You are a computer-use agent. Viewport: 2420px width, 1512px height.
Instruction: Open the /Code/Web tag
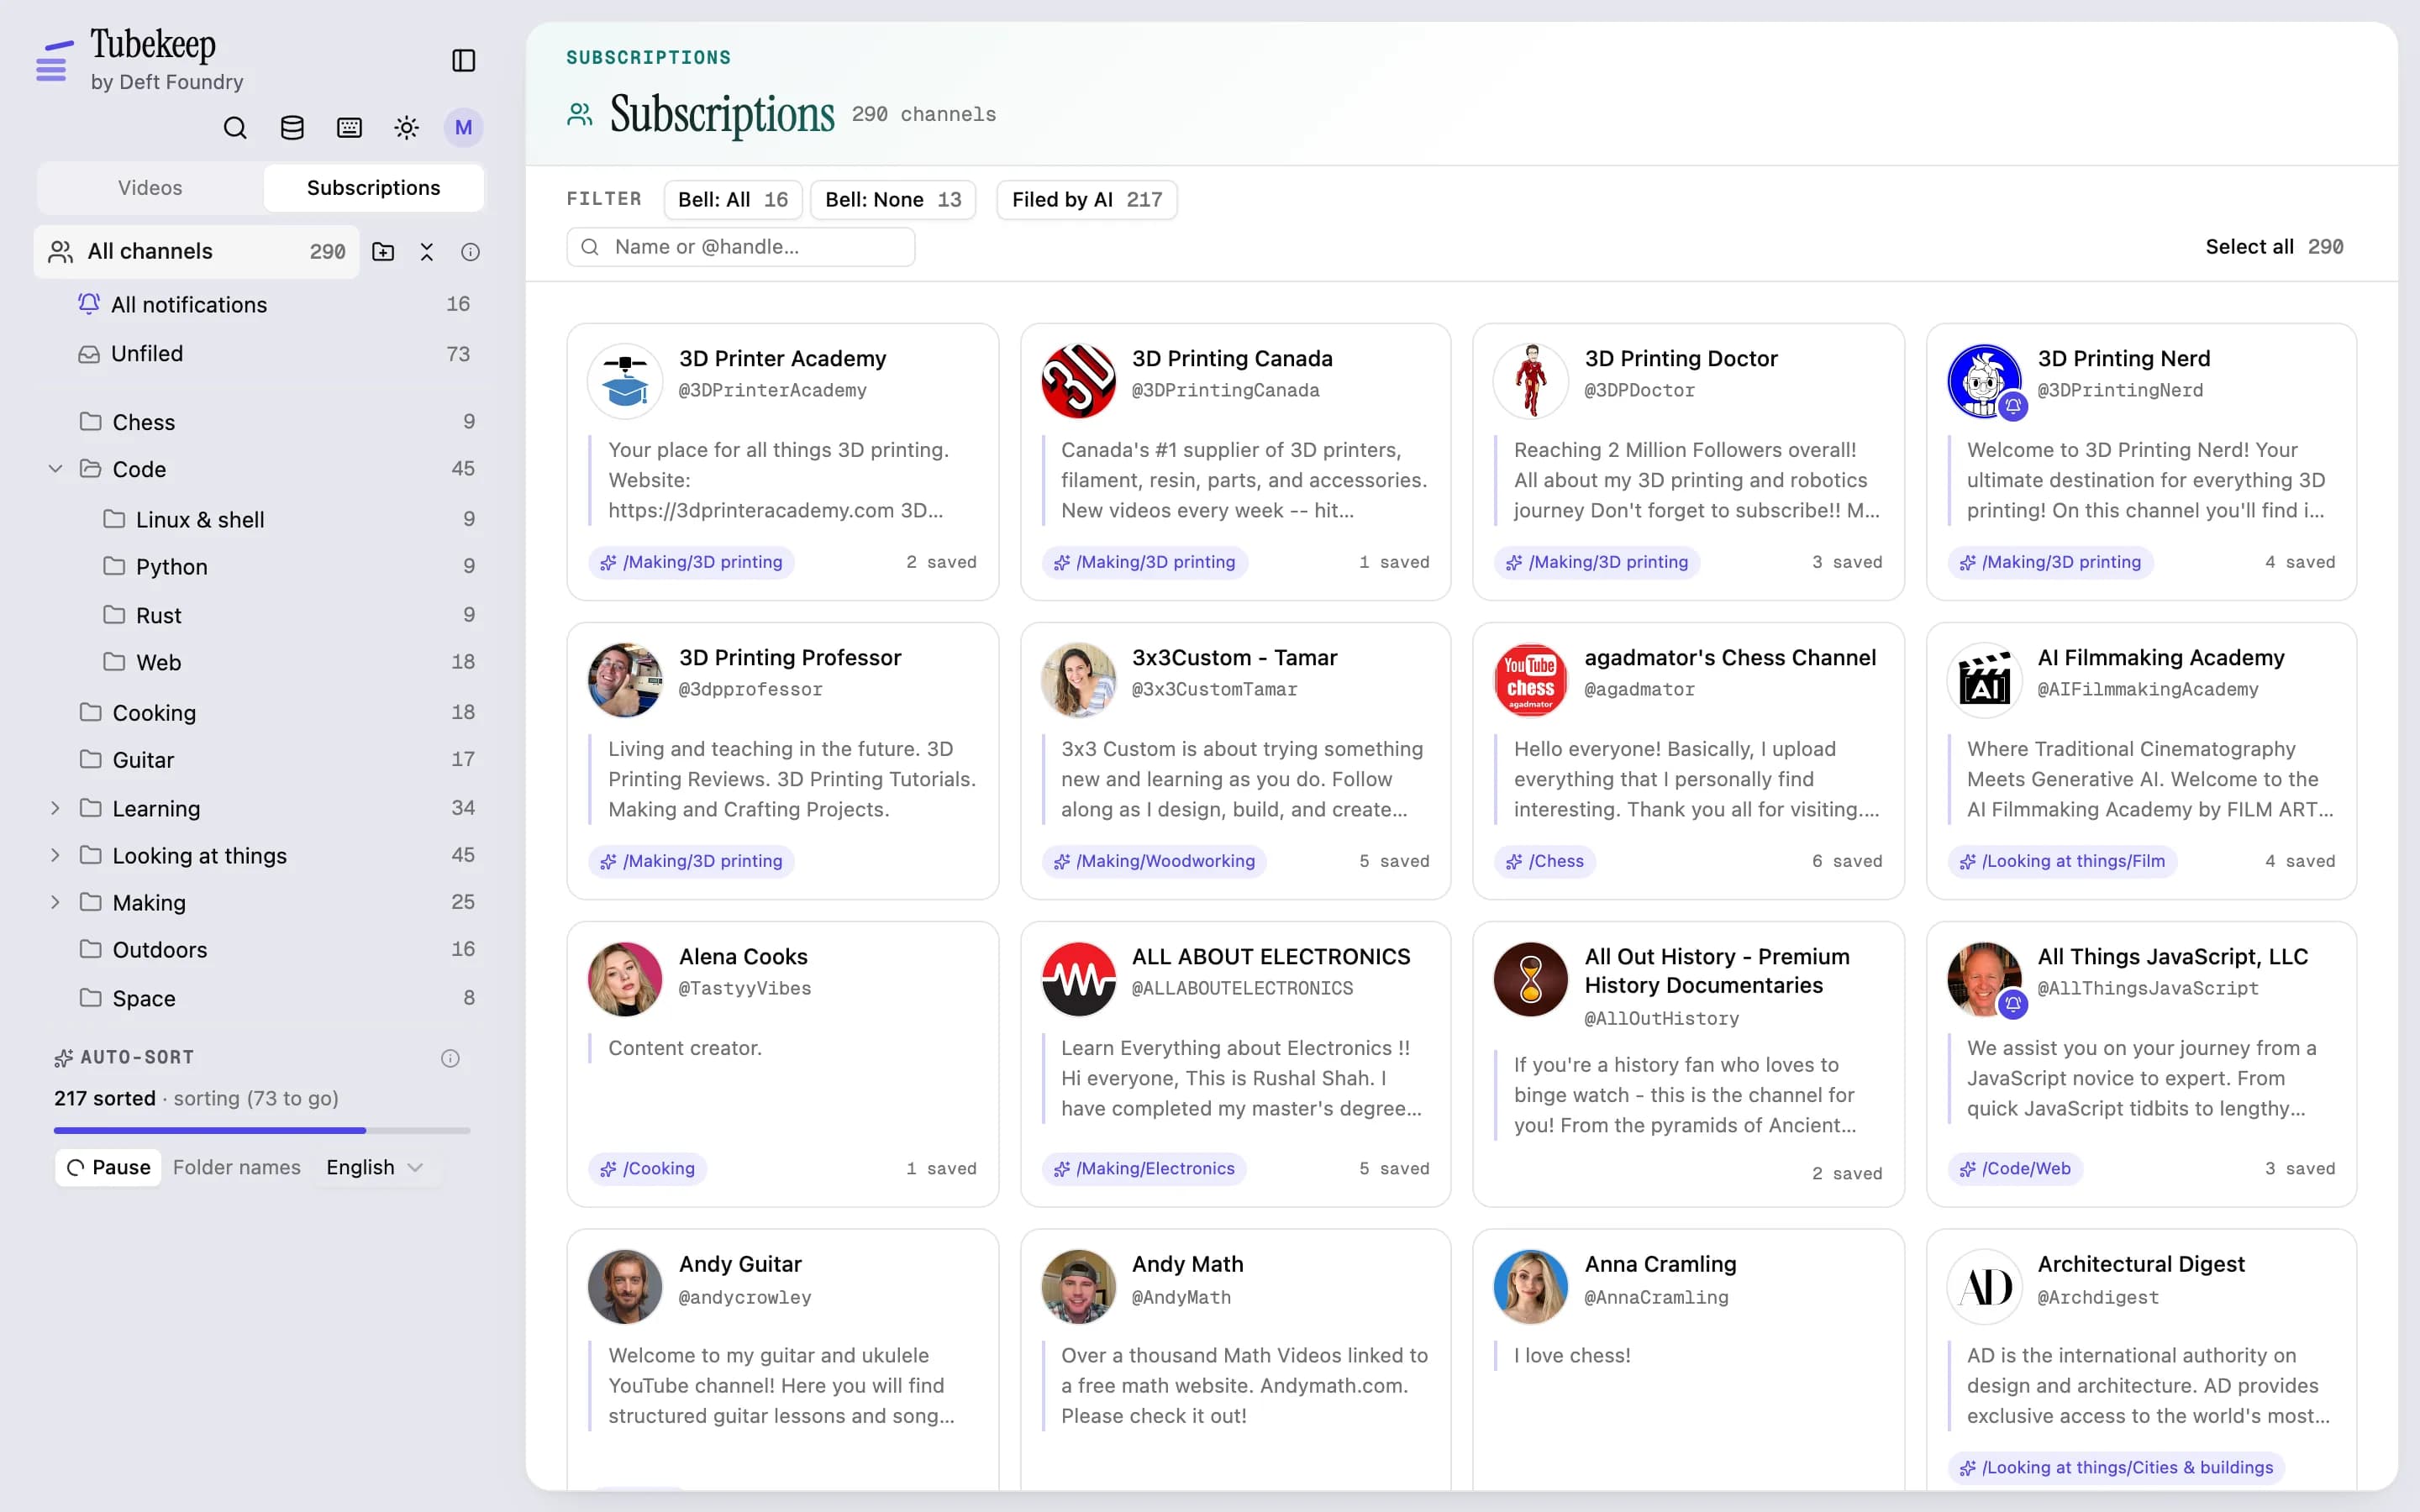2015,1168
